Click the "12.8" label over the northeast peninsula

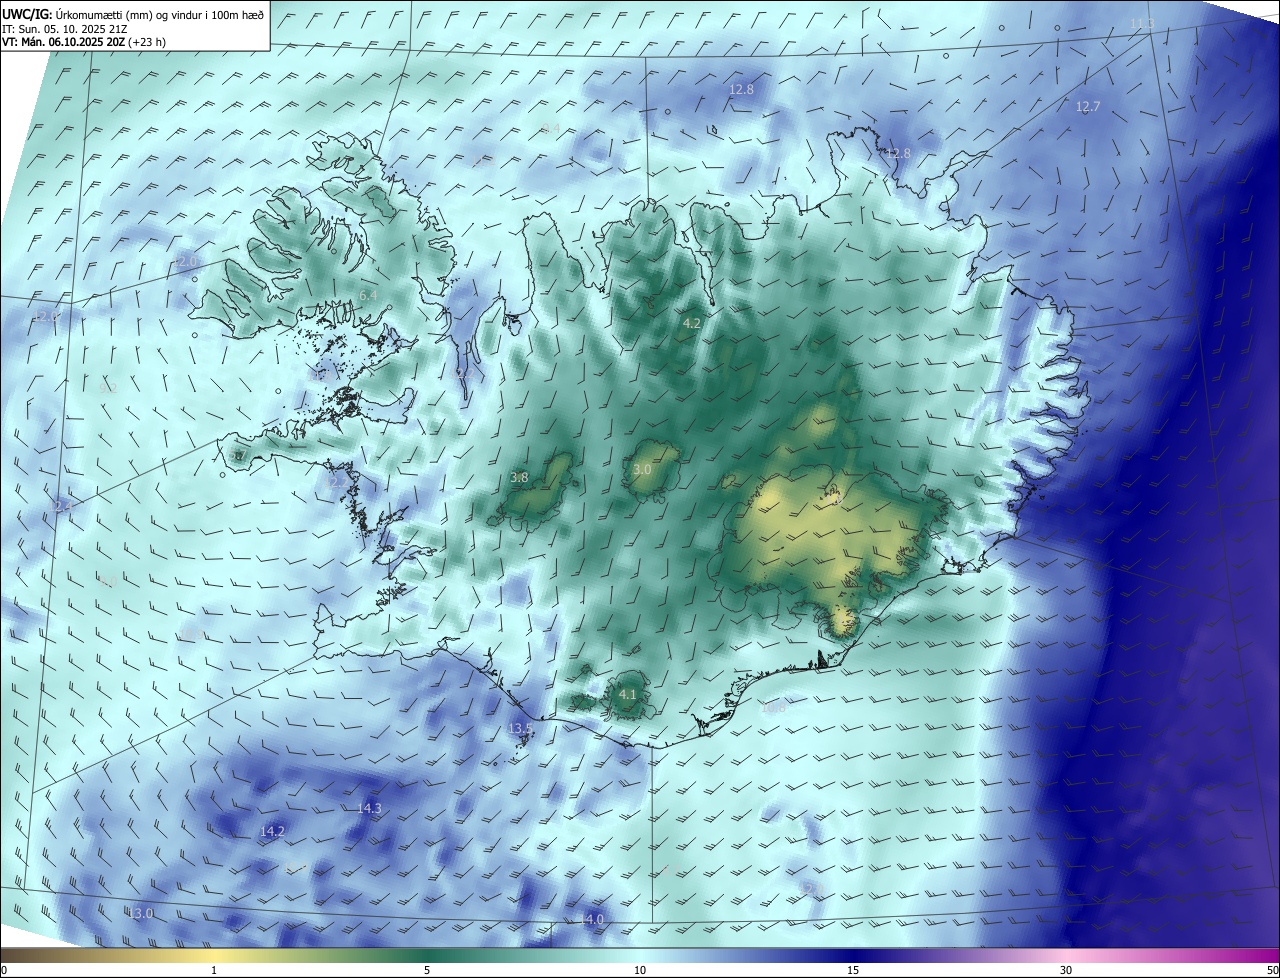(898, 153)
